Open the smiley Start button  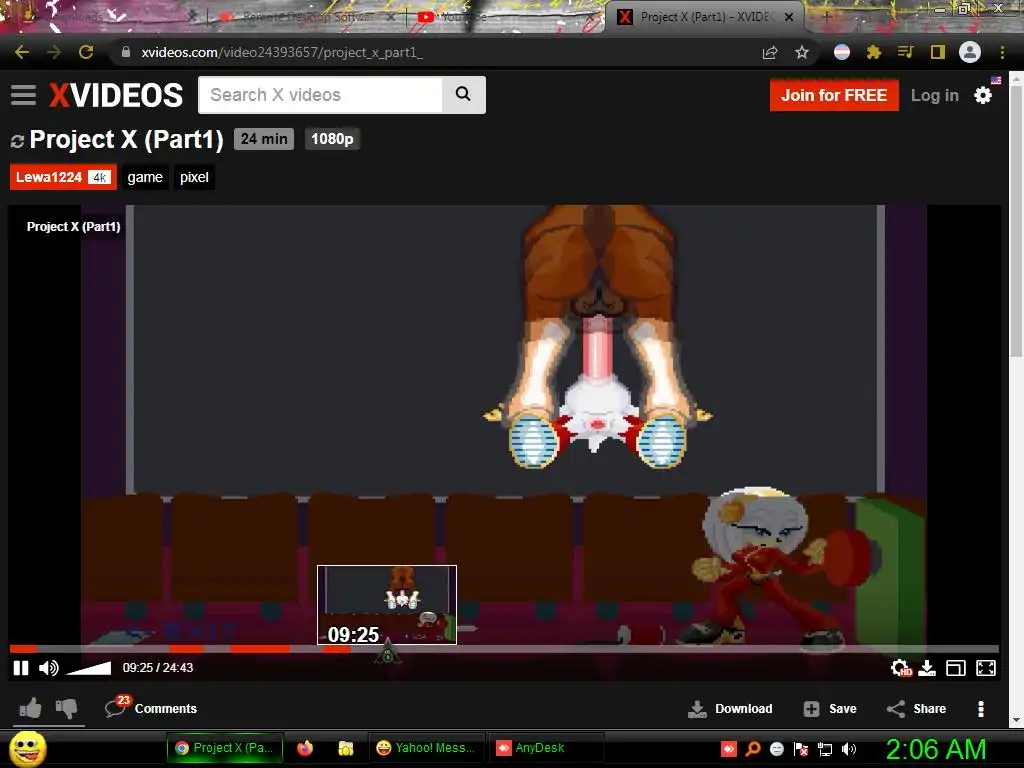point(28,749)
